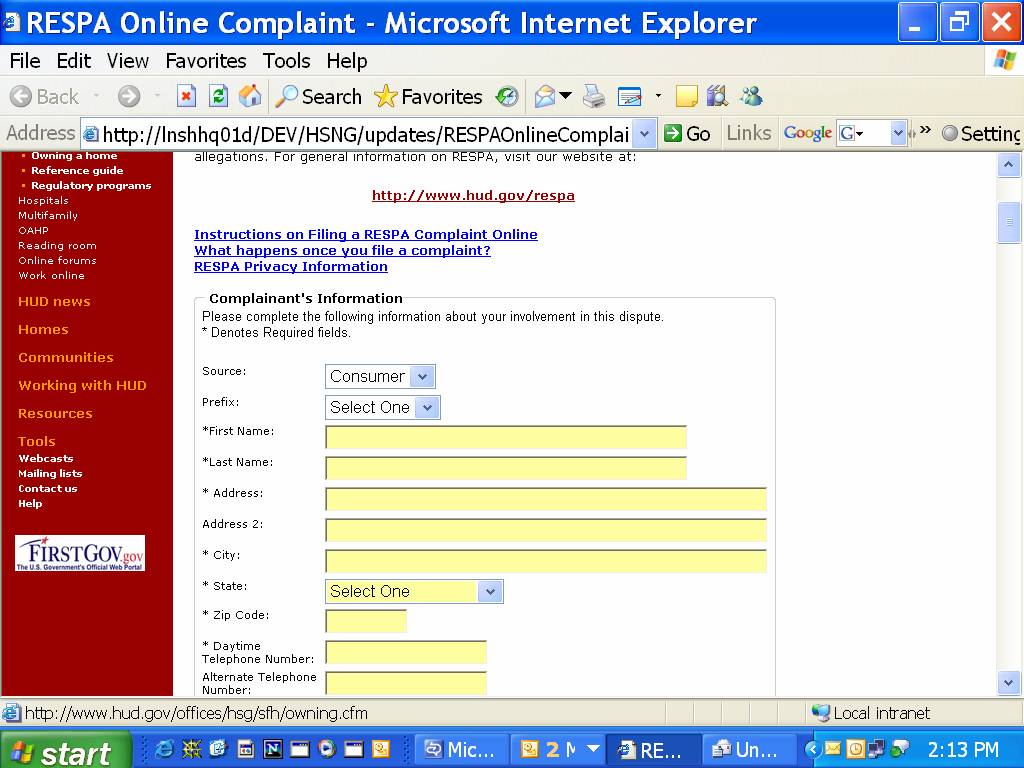Open the Help menu in menu bar
This screenshot has width=1024, height=768.
click(347, 61)
